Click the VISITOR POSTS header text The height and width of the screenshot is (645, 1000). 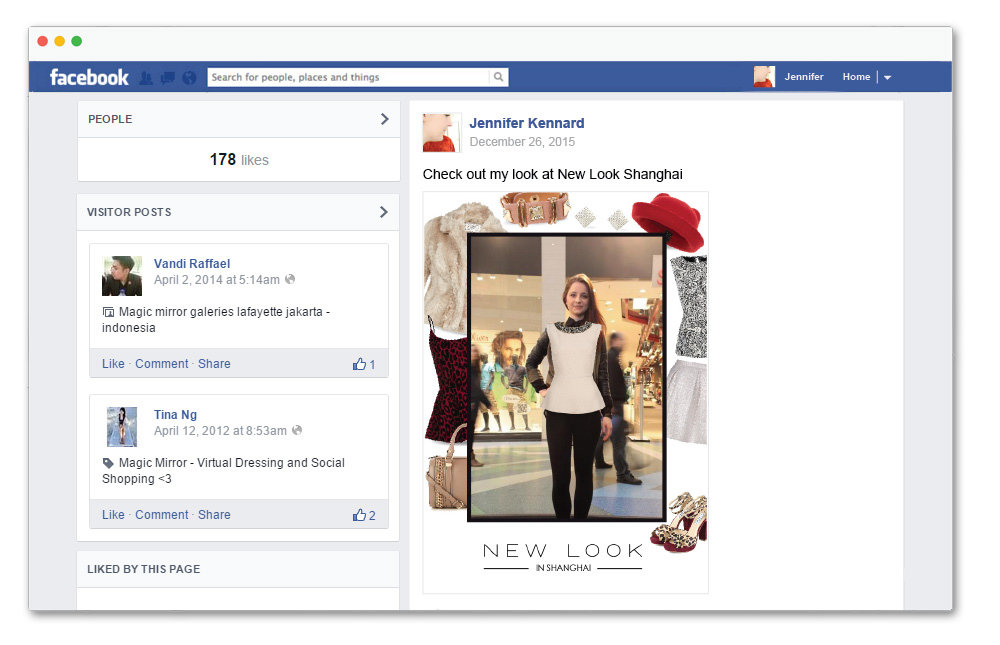(x=129, y=212)
